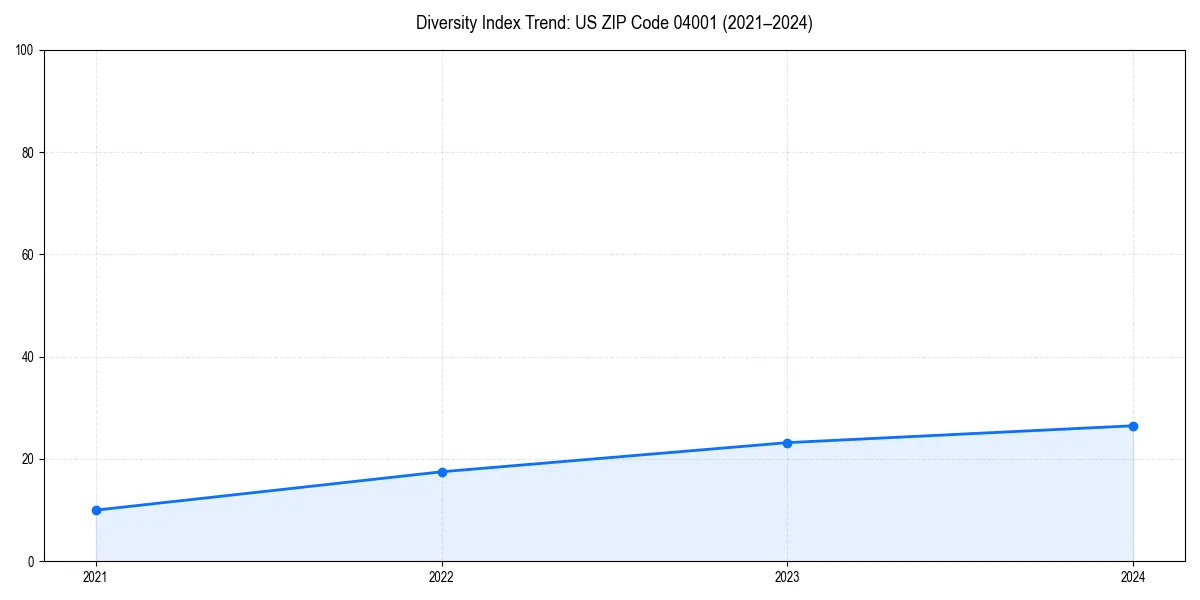Click the x-axis label 2024
This screenshot has width=1200, height=600.
pyautogui.click(x=1133, y=577)
